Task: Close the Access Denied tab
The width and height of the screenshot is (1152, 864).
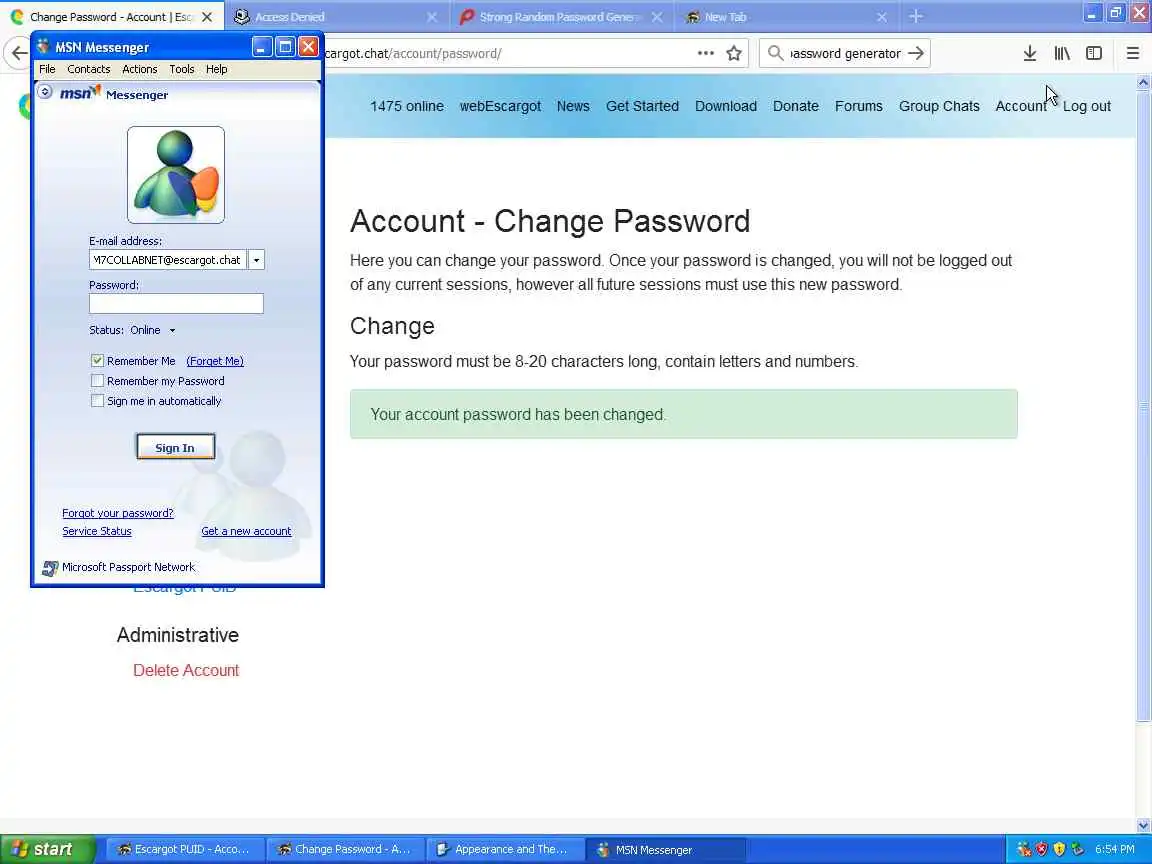Action: pos(432,17)
